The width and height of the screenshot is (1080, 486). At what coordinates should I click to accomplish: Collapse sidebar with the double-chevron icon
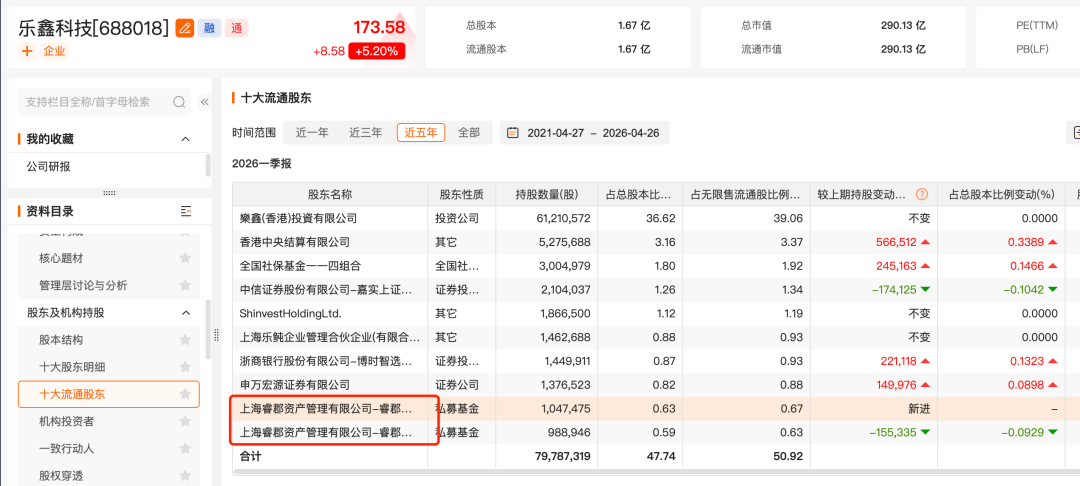point(205,102)
